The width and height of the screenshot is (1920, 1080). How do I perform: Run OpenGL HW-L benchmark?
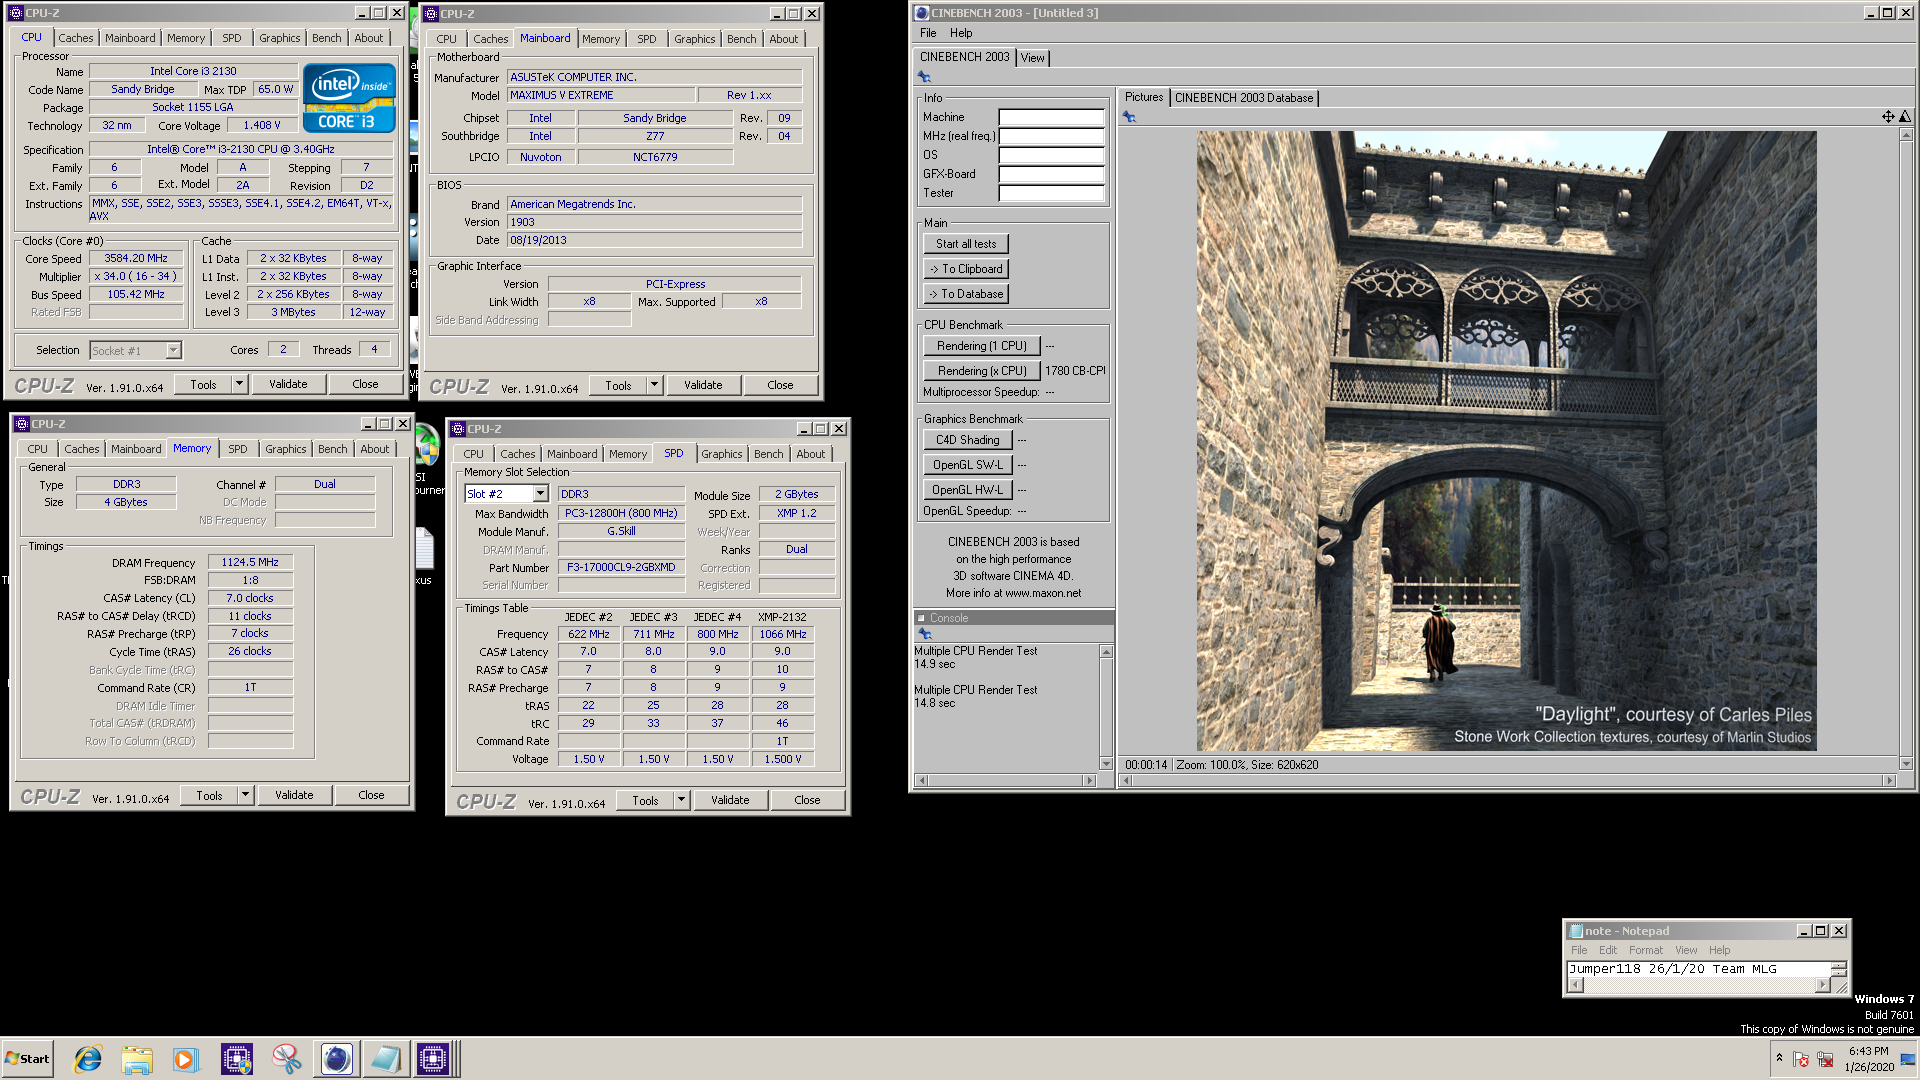pyautogui.click(x=967, y=490)
